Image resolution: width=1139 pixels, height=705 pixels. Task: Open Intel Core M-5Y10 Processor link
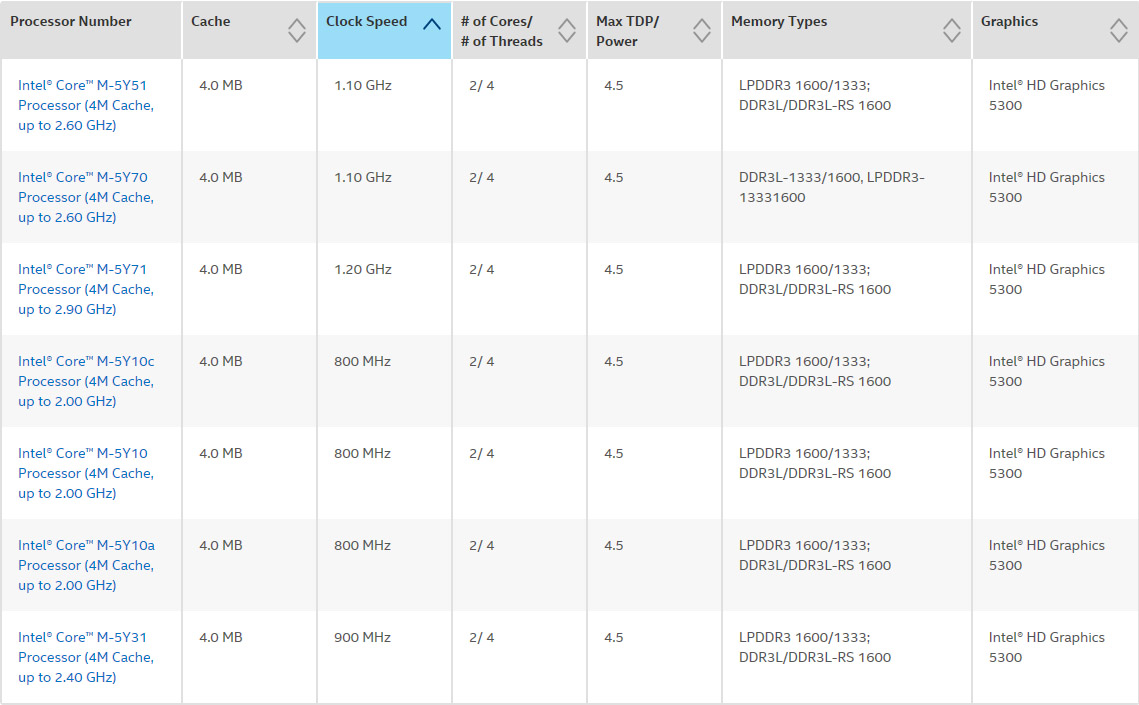pos(86,473)
